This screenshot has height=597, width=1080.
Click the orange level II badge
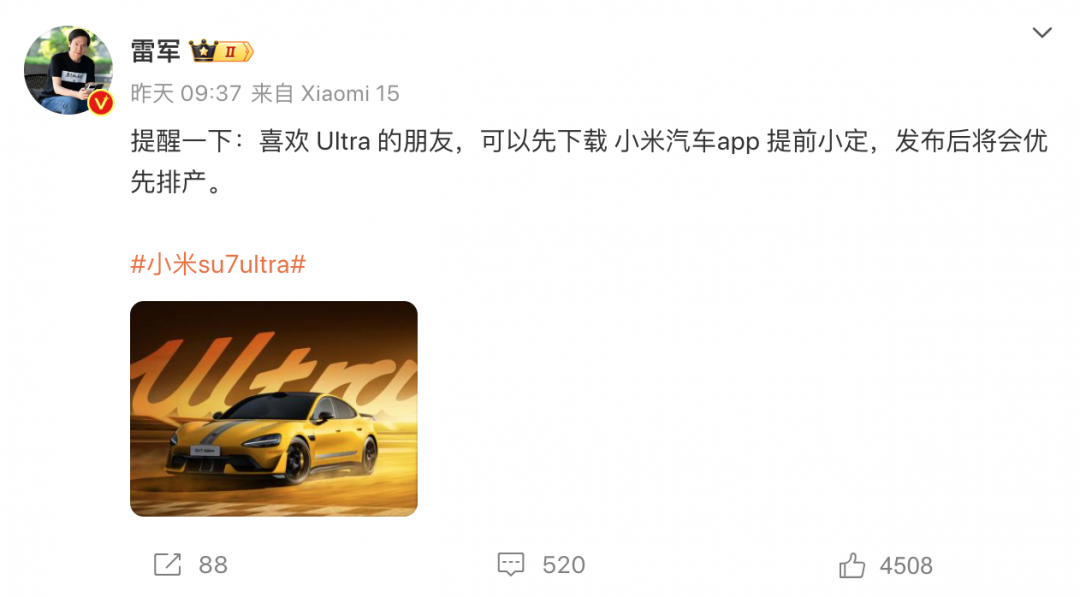pyautogui.click(x=234, y=52)
